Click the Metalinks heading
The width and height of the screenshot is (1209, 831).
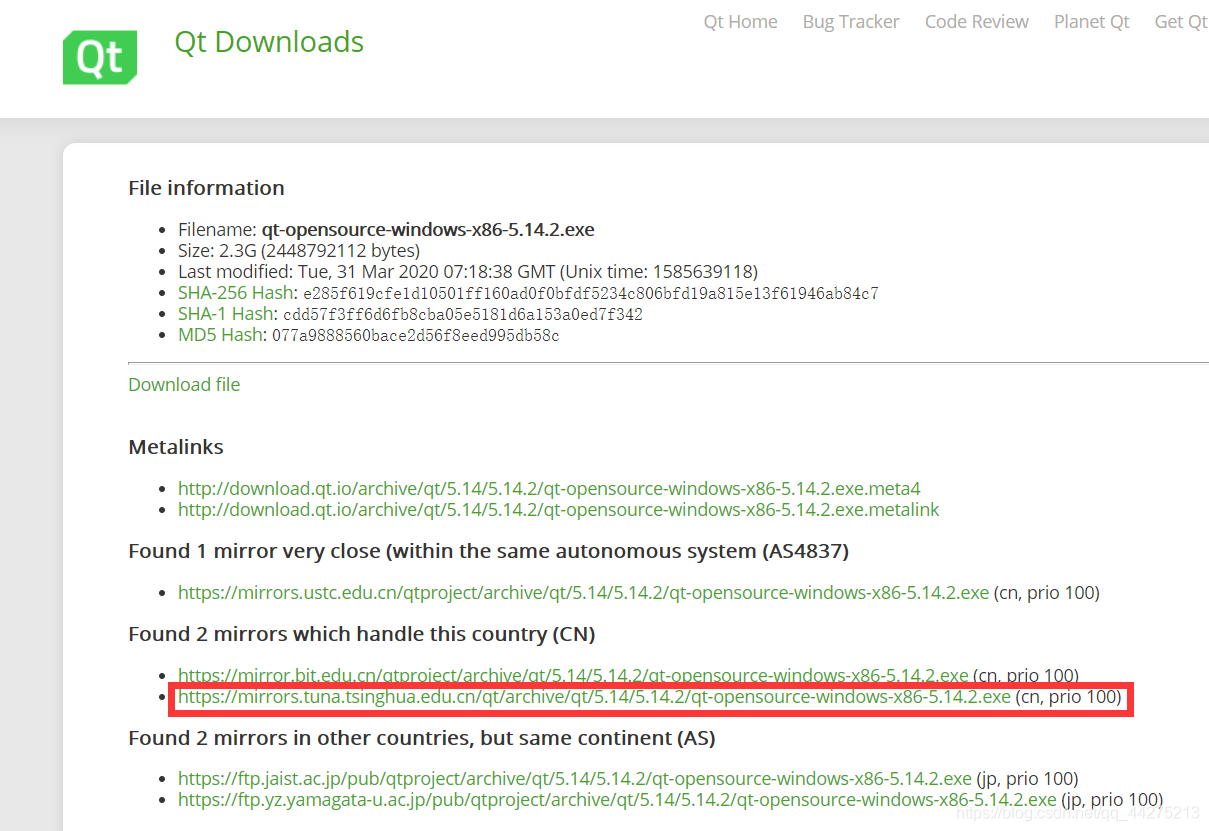tap(176, 447)
